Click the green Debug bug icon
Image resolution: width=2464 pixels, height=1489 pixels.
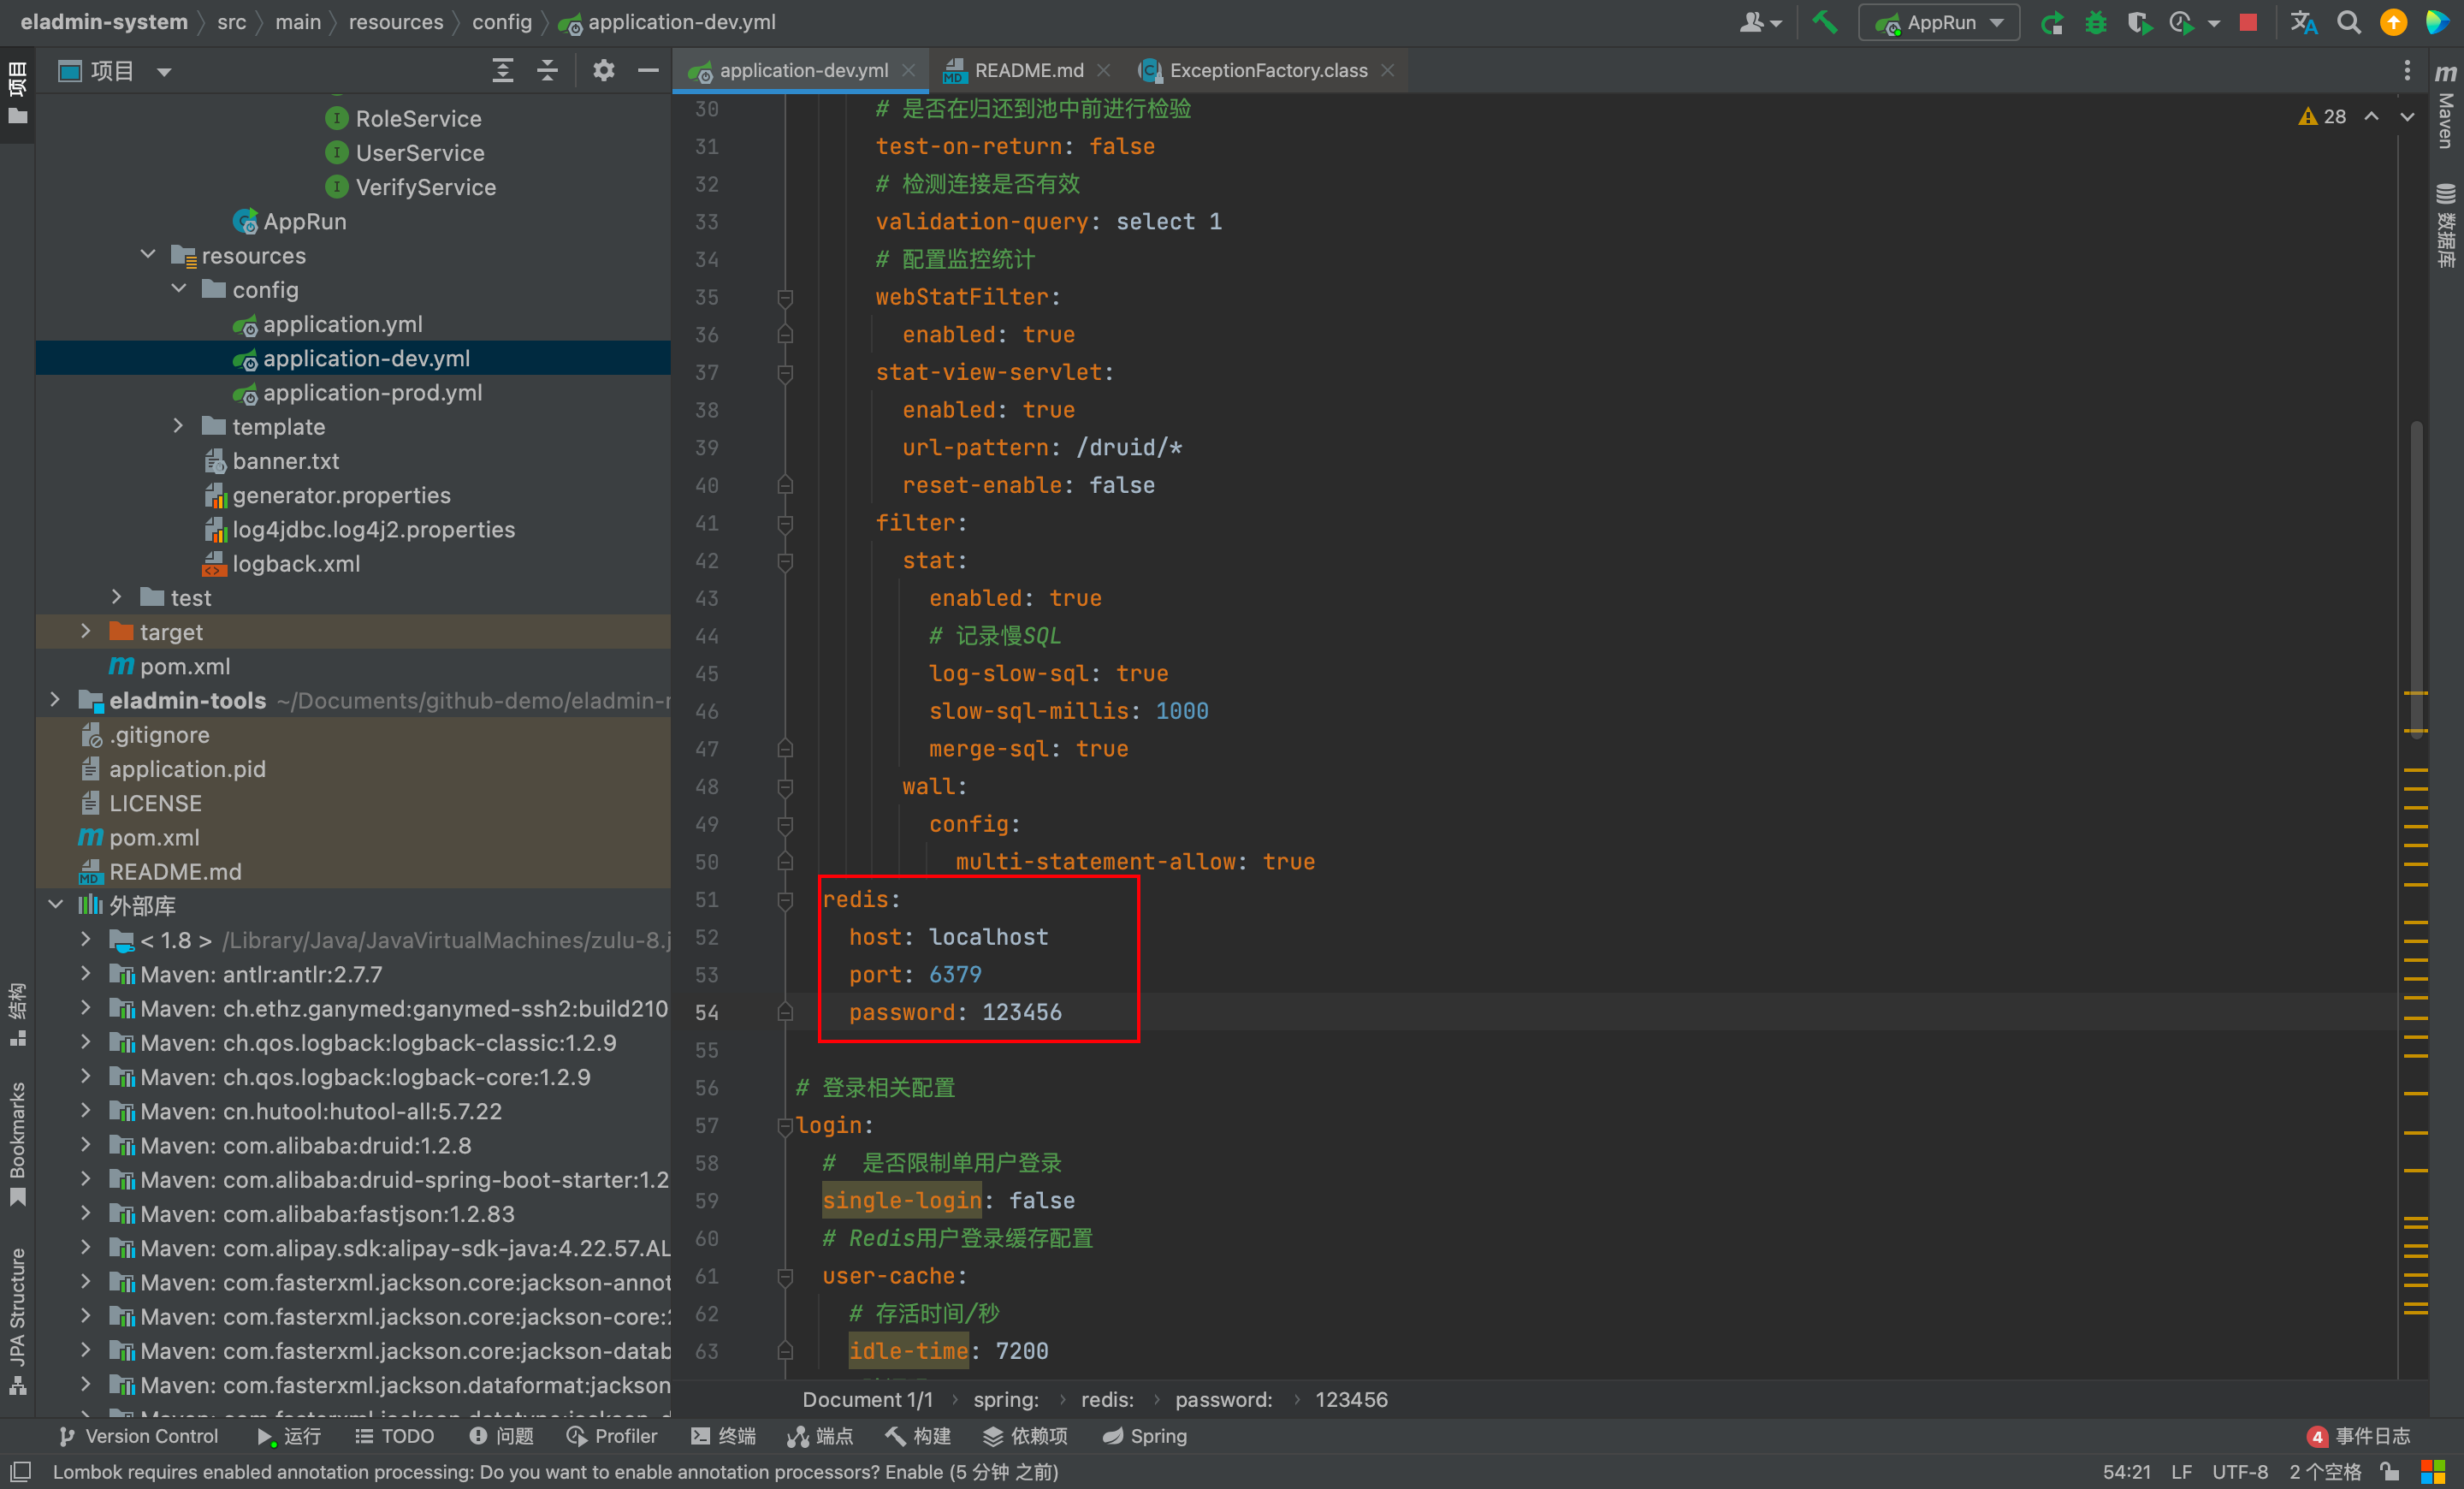click(x=2095, y=23)
